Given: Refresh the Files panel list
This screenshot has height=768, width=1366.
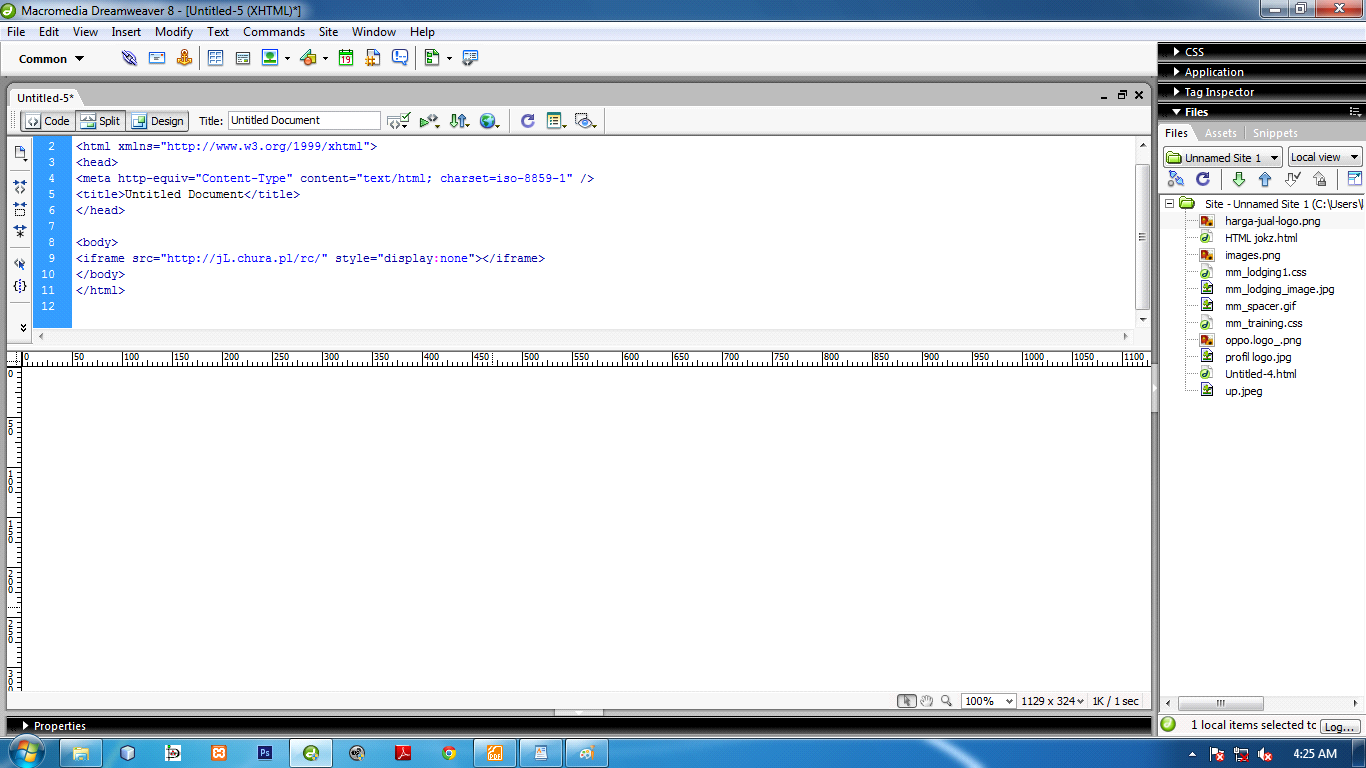Looking at the screenshot, I should (1203, 179).
